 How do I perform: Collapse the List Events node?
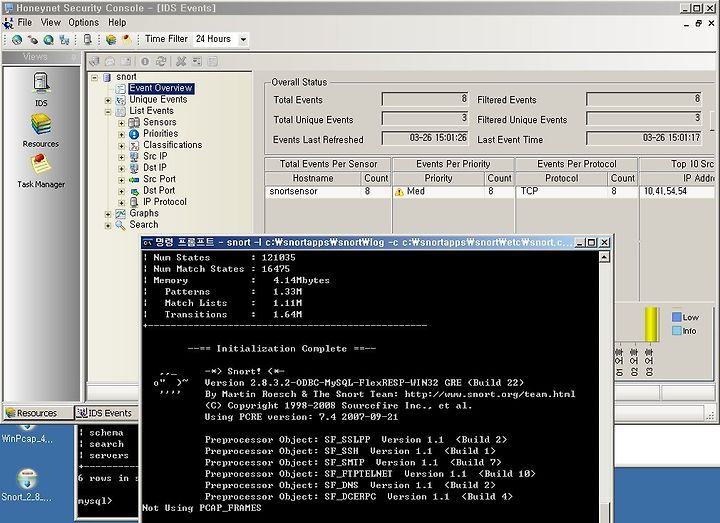click(108, 112)
